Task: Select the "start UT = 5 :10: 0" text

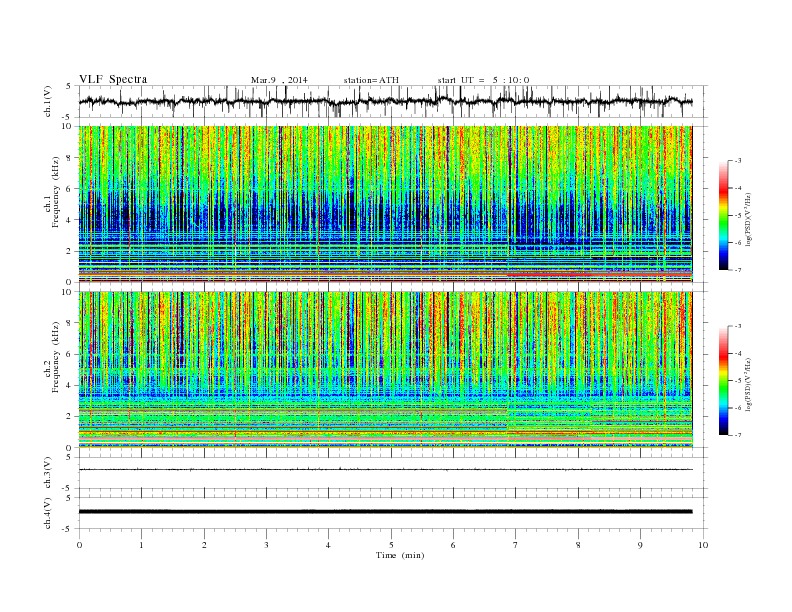Action: (483, 80)
